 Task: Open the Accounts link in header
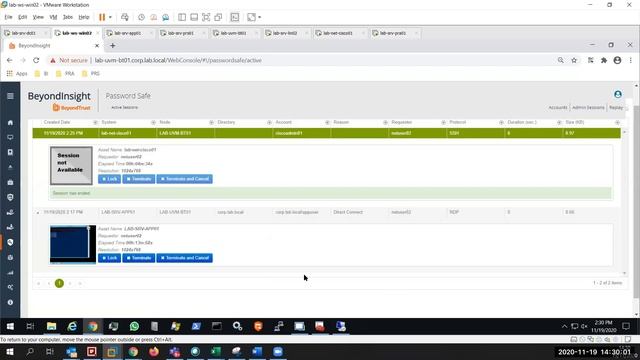(x=558, y=107)
